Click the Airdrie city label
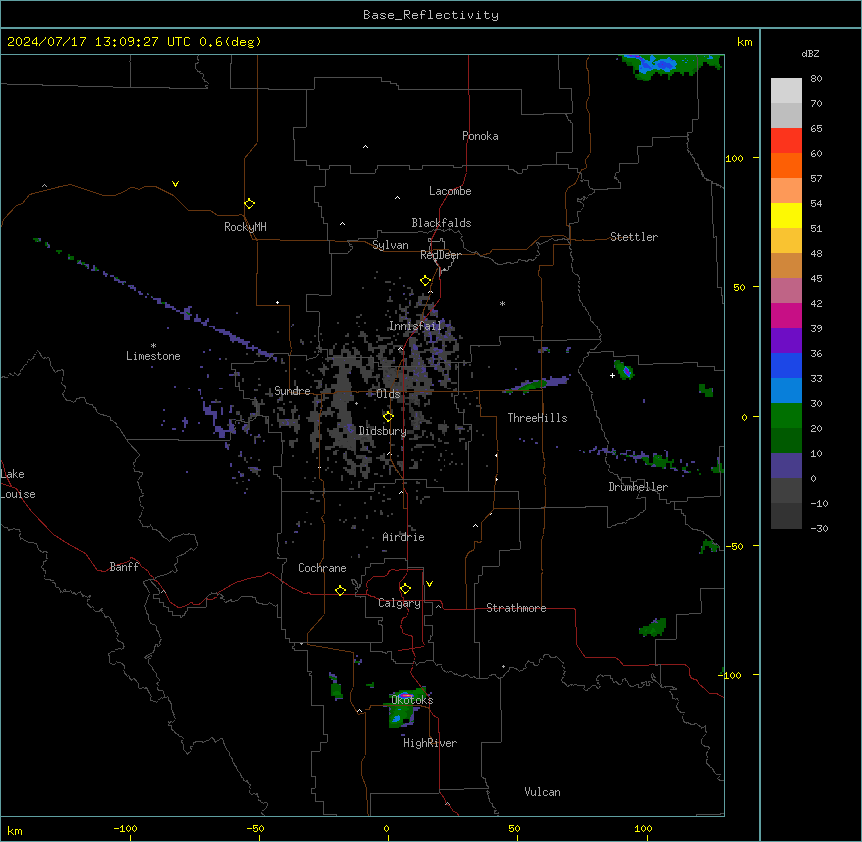The width and height of the screenshot is (862, 842). pos(404,537)
